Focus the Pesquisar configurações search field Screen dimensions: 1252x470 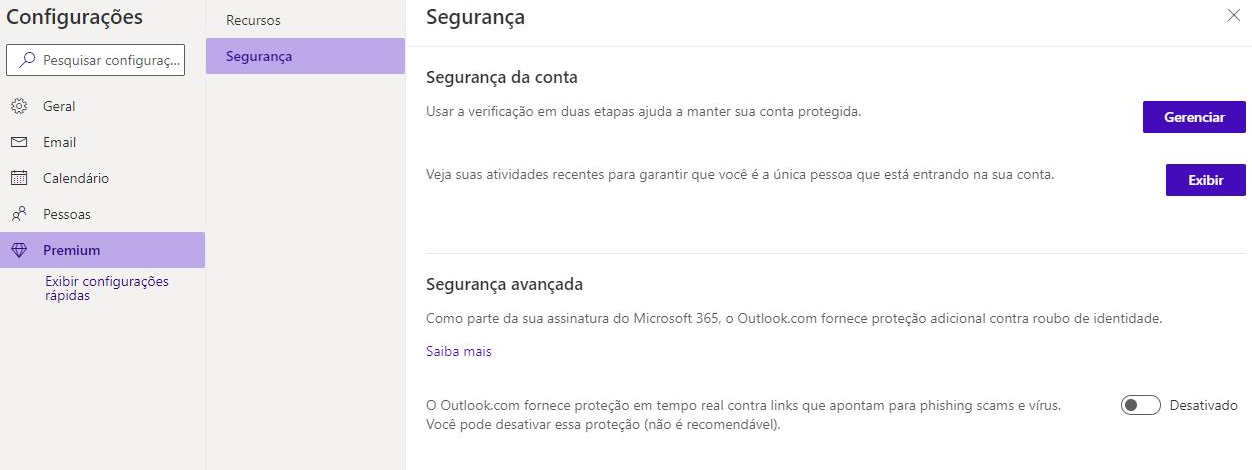[x=96, y=60]
